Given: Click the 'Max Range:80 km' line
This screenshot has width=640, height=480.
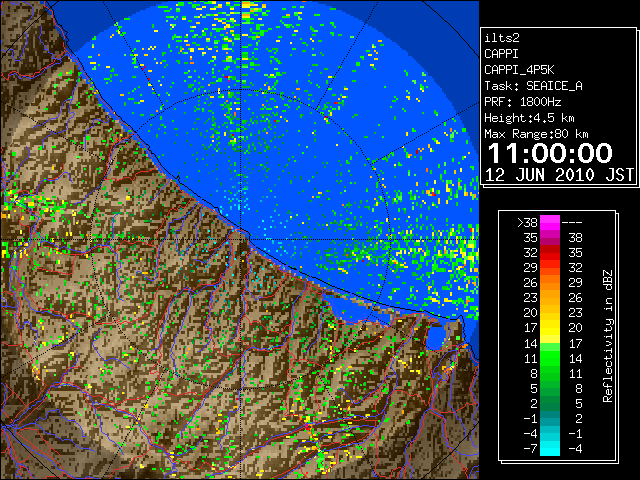Looking at the screenshot, I should pyautogui.click(x=536, y=134).
